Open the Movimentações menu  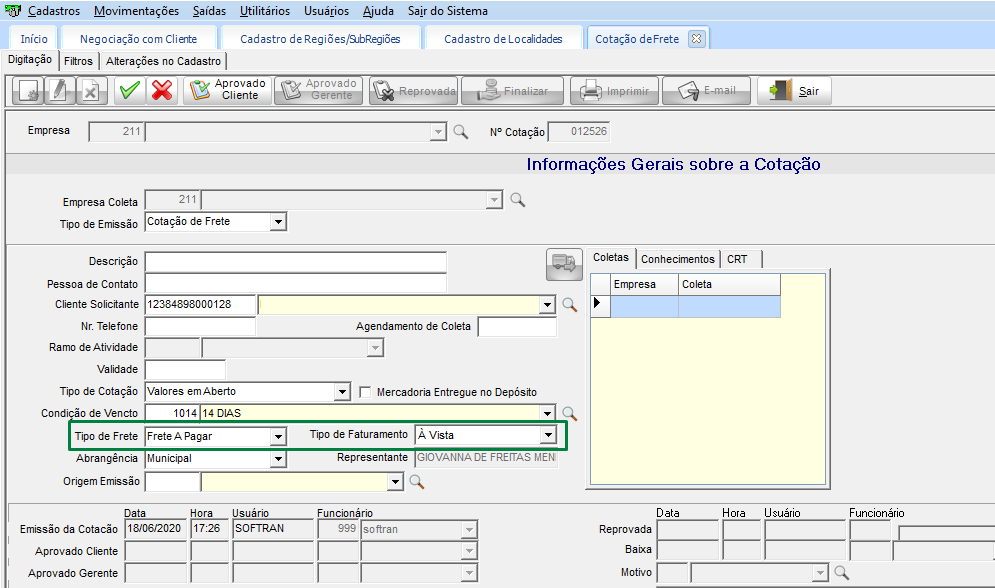tap(136, 11)
